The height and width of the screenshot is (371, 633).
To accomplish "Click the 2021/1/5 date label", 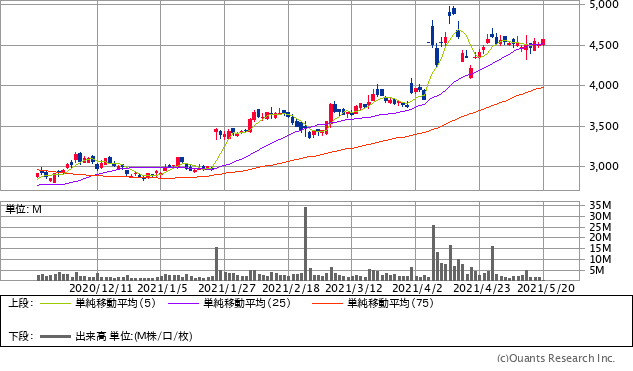I will tap(163, 288).
